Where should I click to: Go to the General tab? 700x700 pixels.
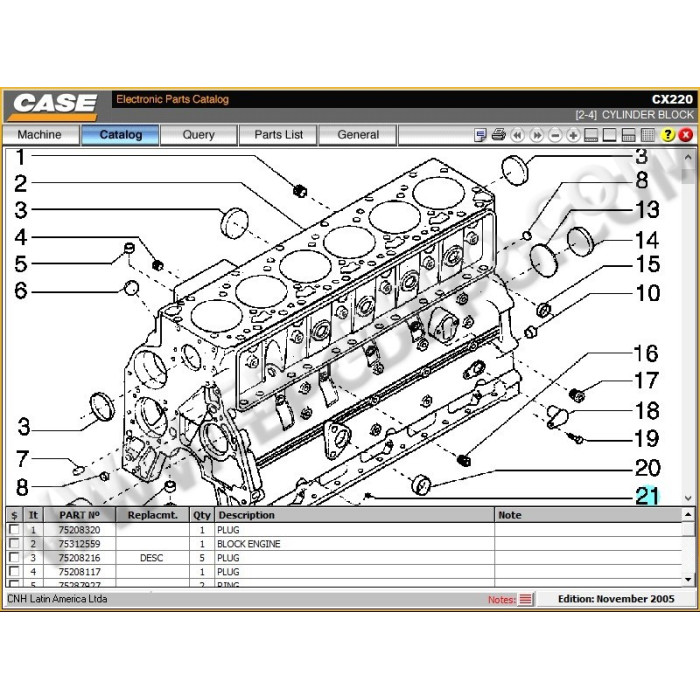pyautogui.click(x=358, y=135)
